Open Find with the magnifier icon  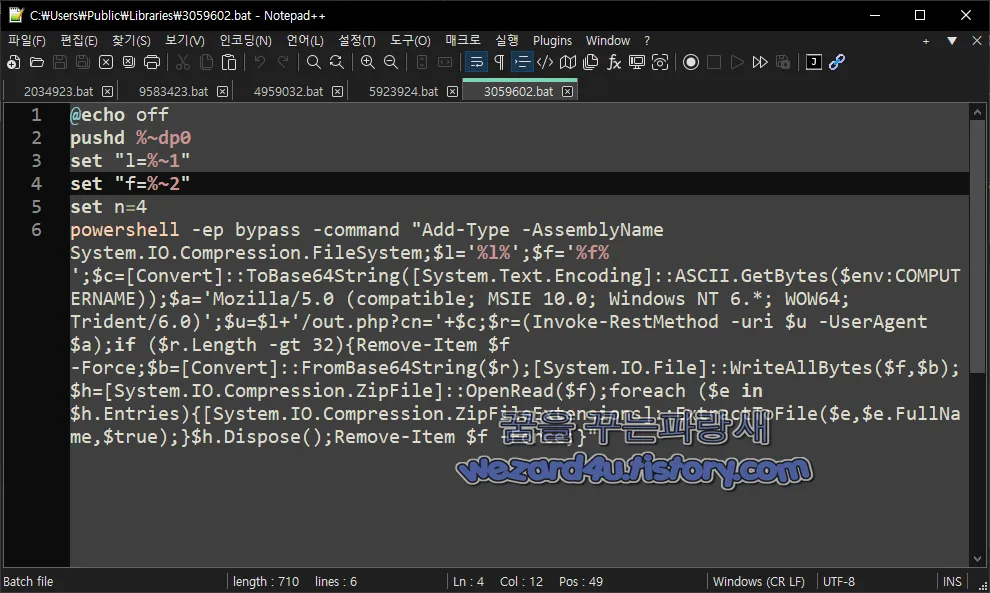314,62
